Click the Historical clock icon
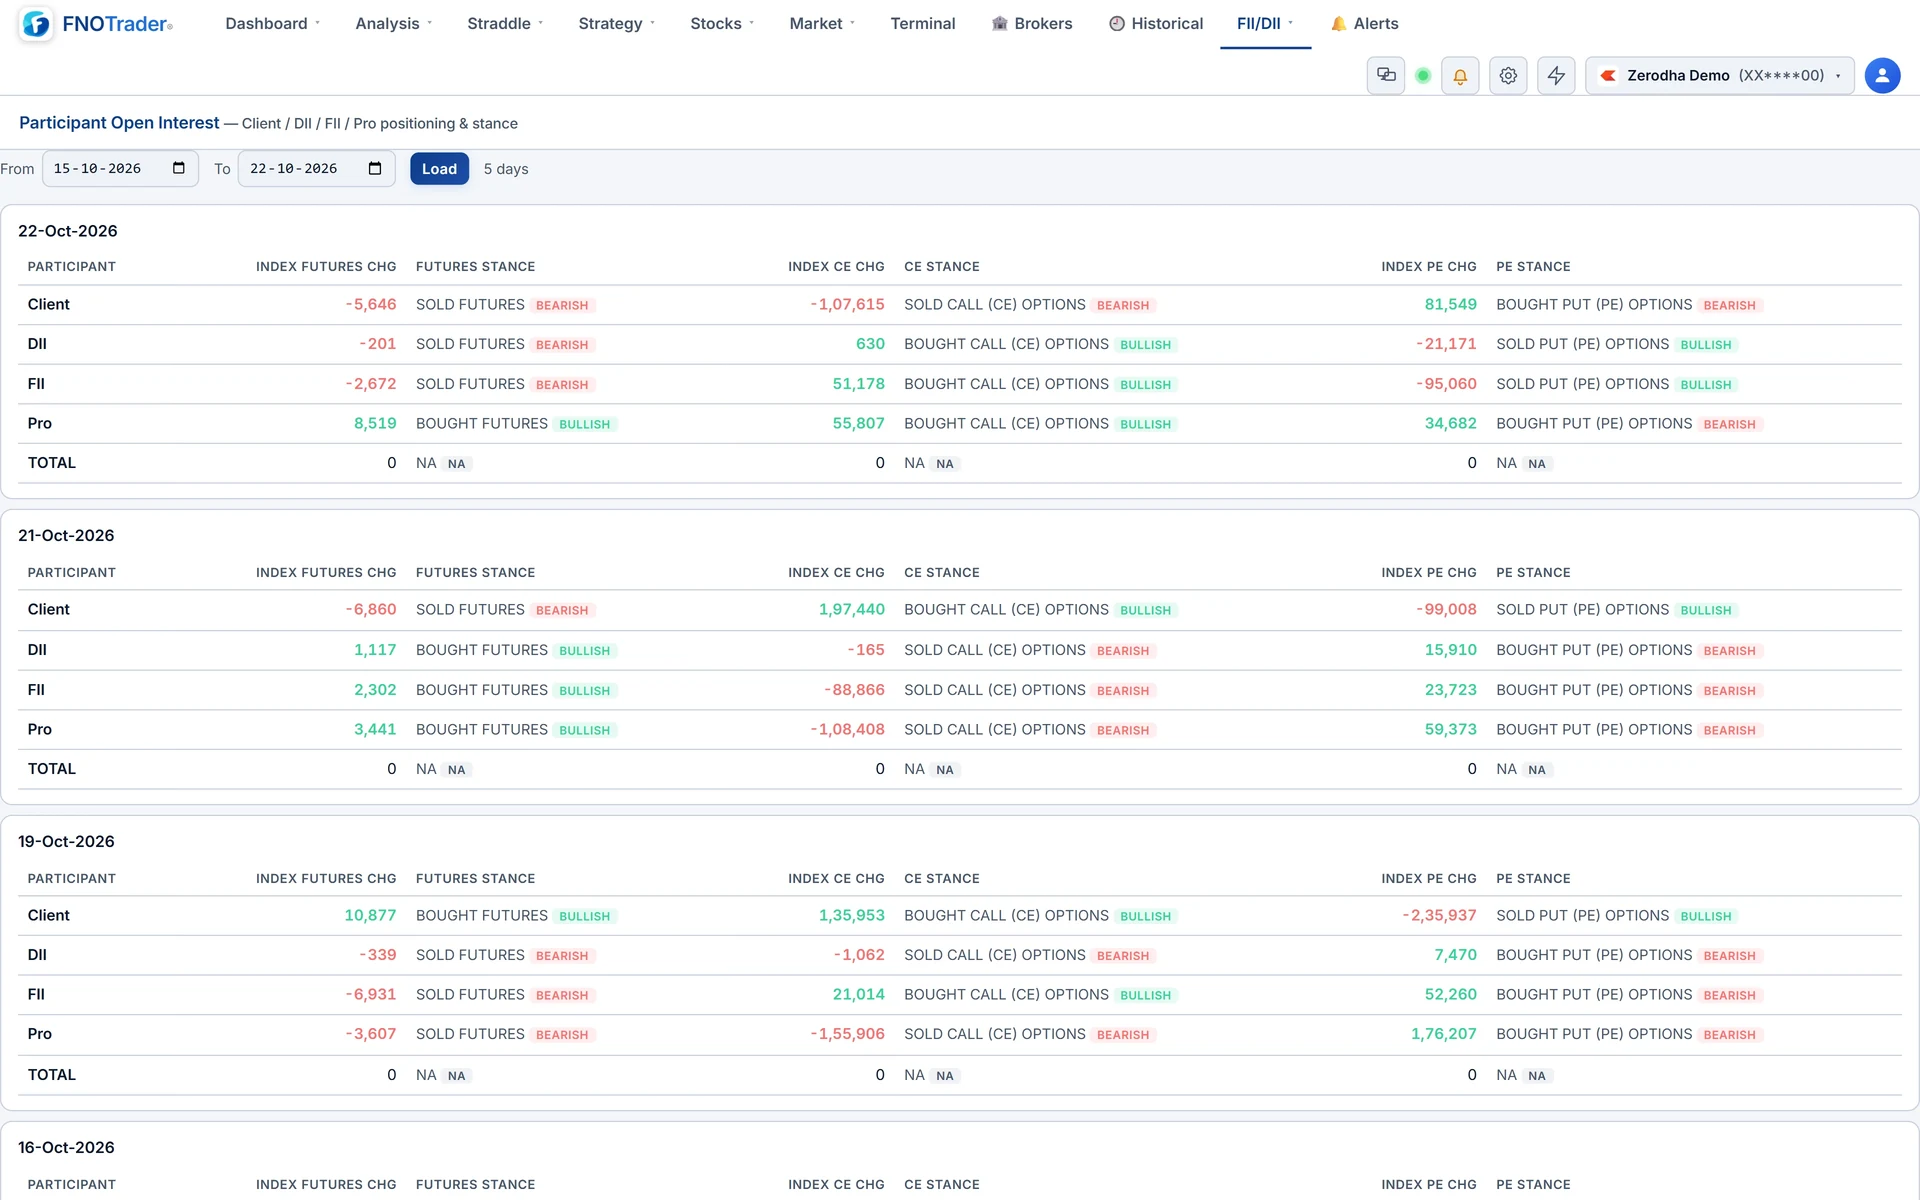Screen dimensions: 1920x1200 [x=1117, y=23]
